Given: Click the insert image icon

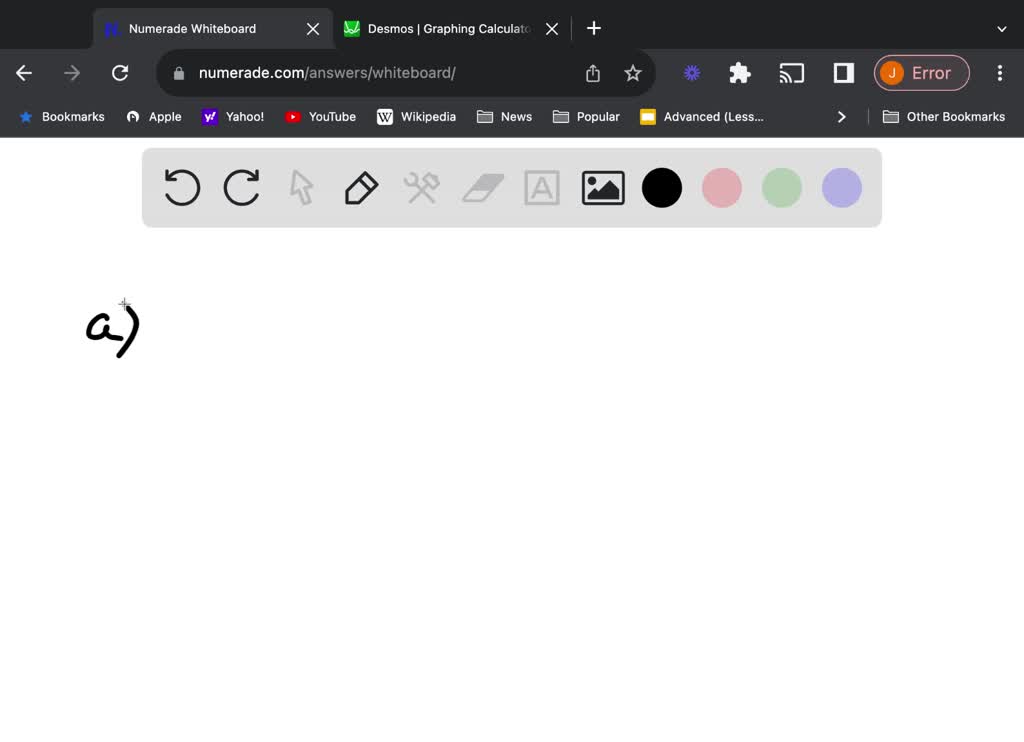Looking at the screenshot, I should coord(603,188).
